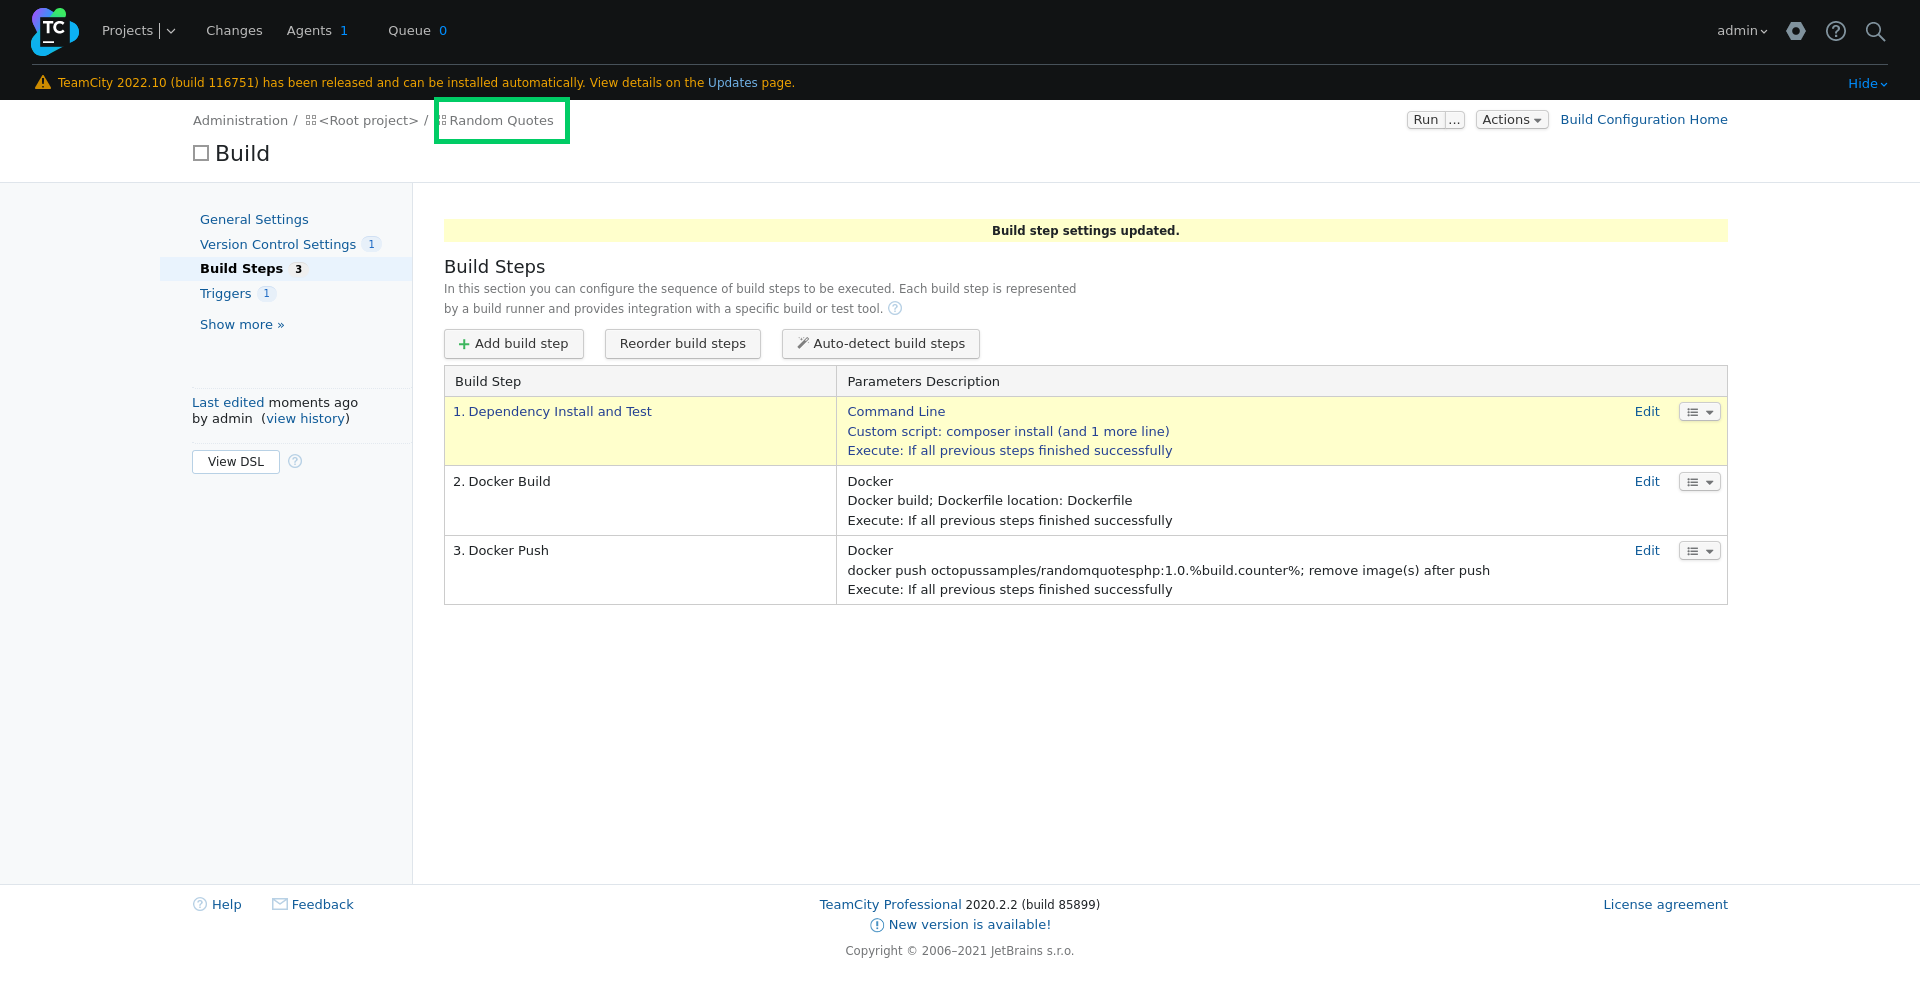
Task: Open the Help link in footer
Action: [x=227, y=905]
